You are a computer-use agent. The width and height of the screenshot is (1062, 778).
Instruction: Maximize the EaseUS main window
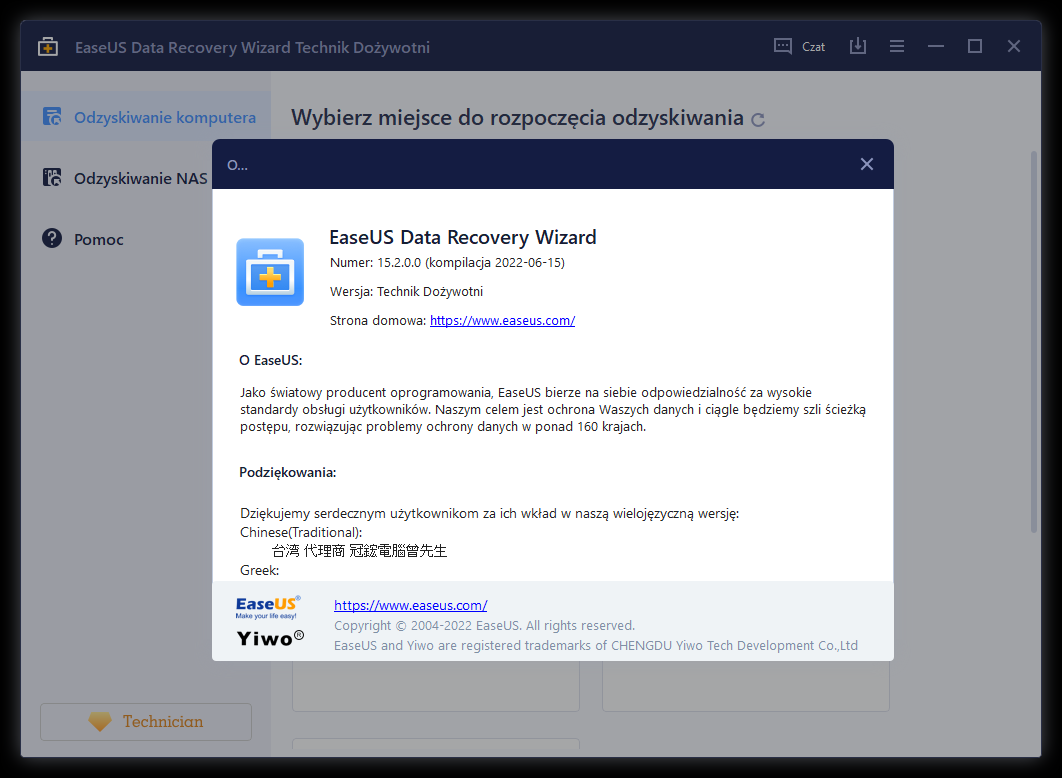pyautogui.click(x=975, y=46)
